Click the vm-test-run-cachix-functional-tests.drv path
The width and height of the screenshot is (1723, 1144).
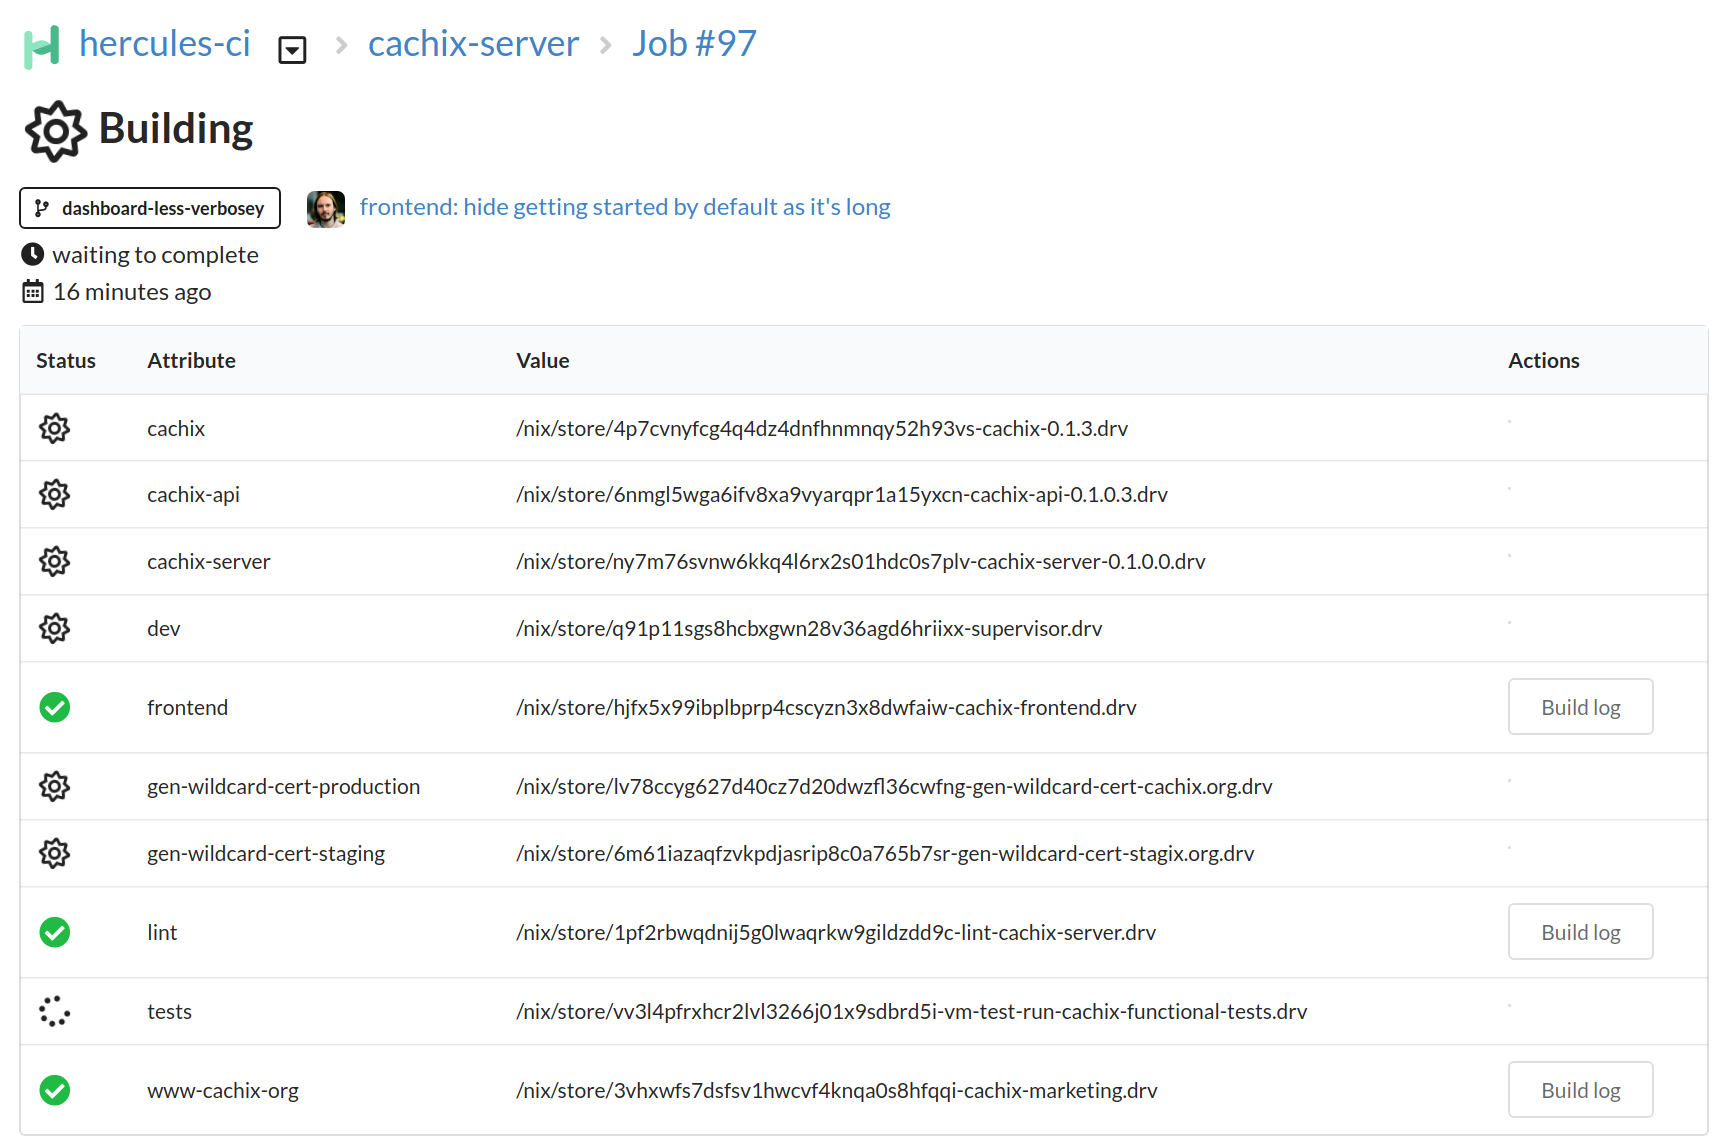(912, 1011)
